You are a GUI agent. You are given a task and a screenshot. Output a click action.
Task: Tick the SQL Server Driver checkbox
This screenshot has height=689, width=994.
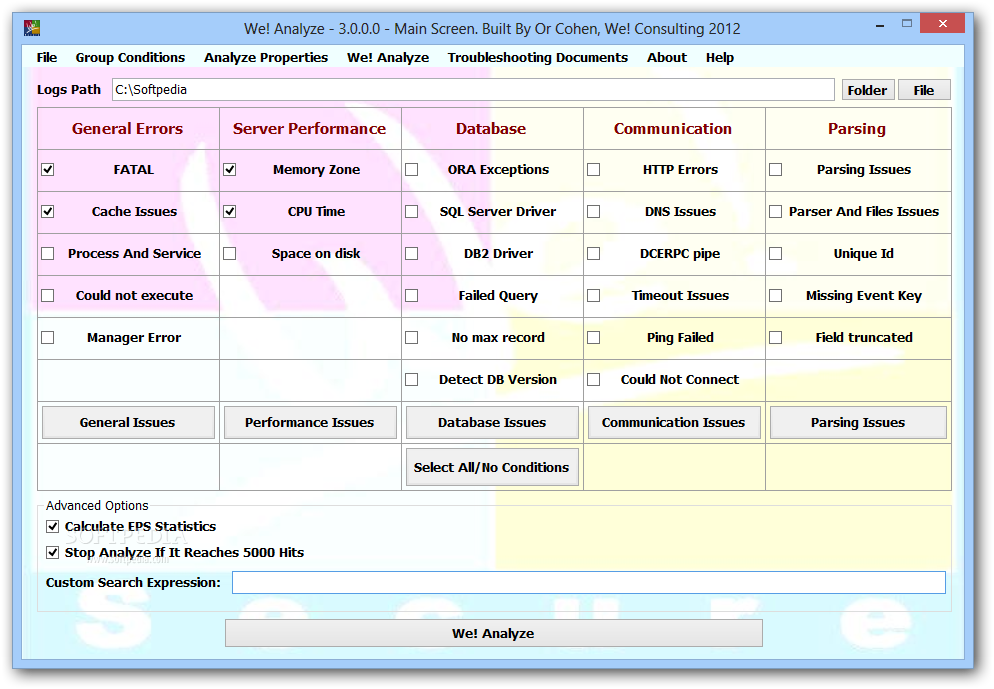click(x=412, y=212)
